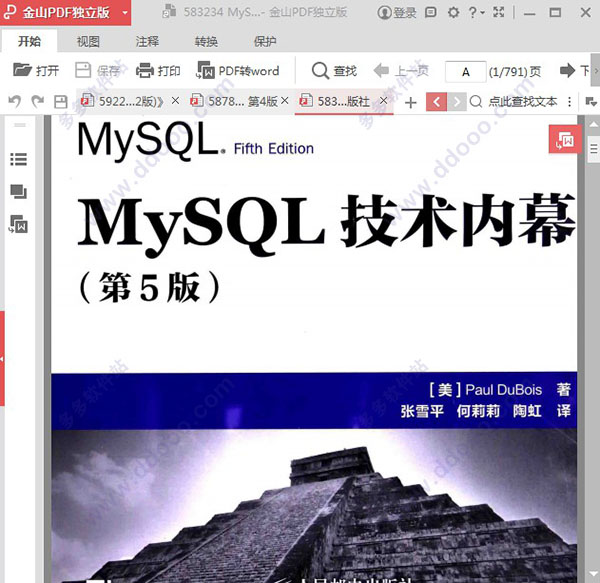Open the 登录 login button
This screenshot has width=600, height=583.
pos(397,13)
